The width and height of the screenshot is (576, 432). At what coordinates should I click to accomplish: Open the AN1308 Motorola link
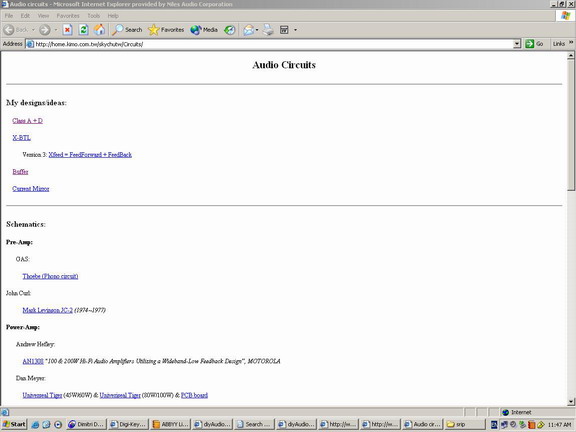pyautogui.click(x=33, y=361)
